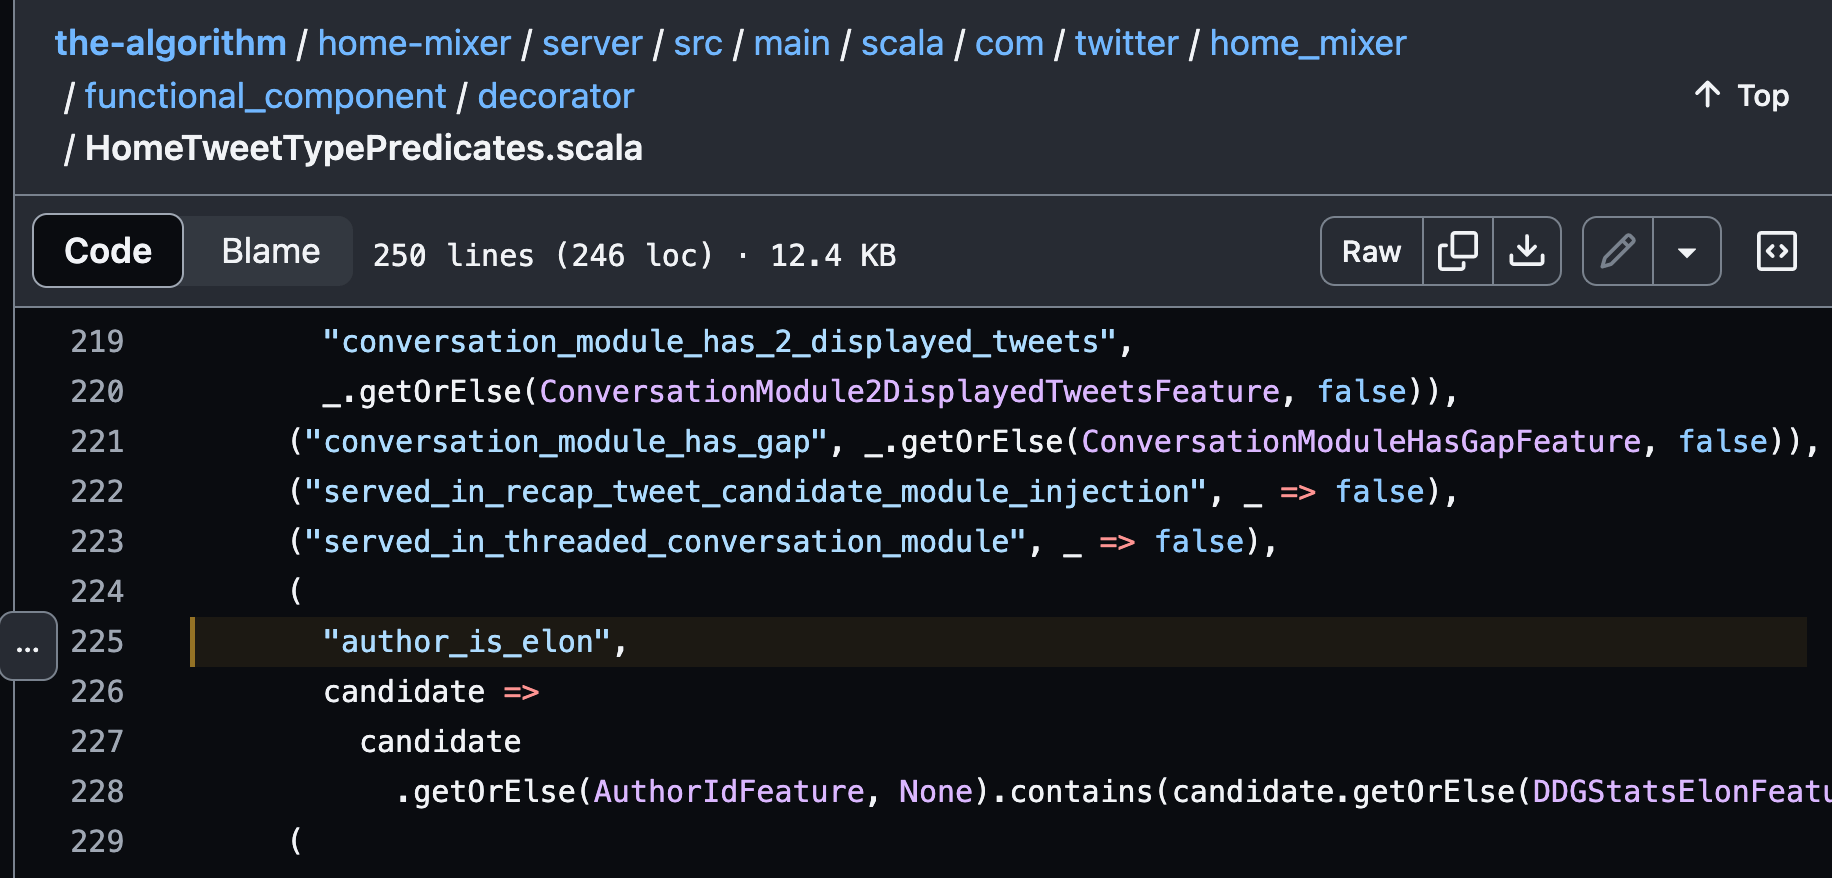Download the HomeTweetTypePredicates.scala file
The width and height of the screenshot is (1832, 878).
tap(1527, 251)
